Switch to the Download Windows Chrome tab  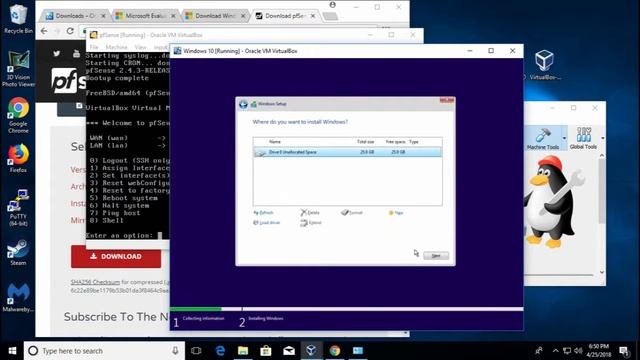point(214,16)
